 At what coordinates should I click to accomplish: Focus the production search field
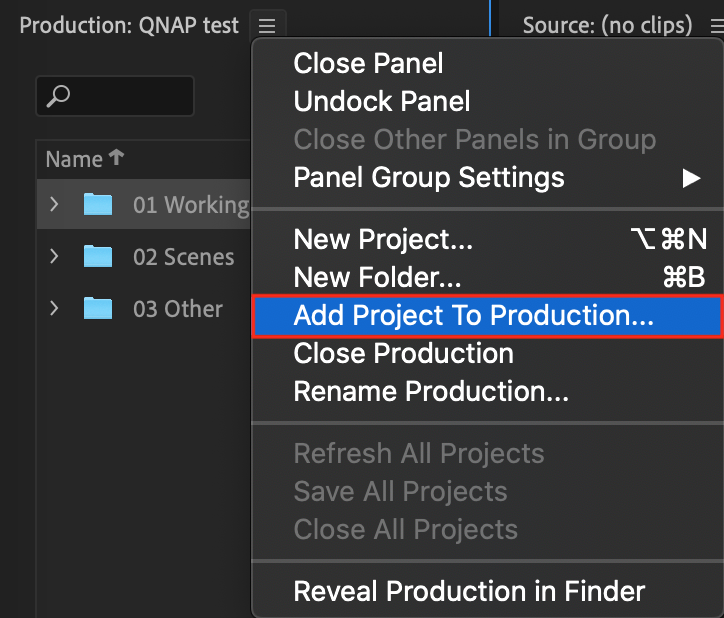coord(115,96)
